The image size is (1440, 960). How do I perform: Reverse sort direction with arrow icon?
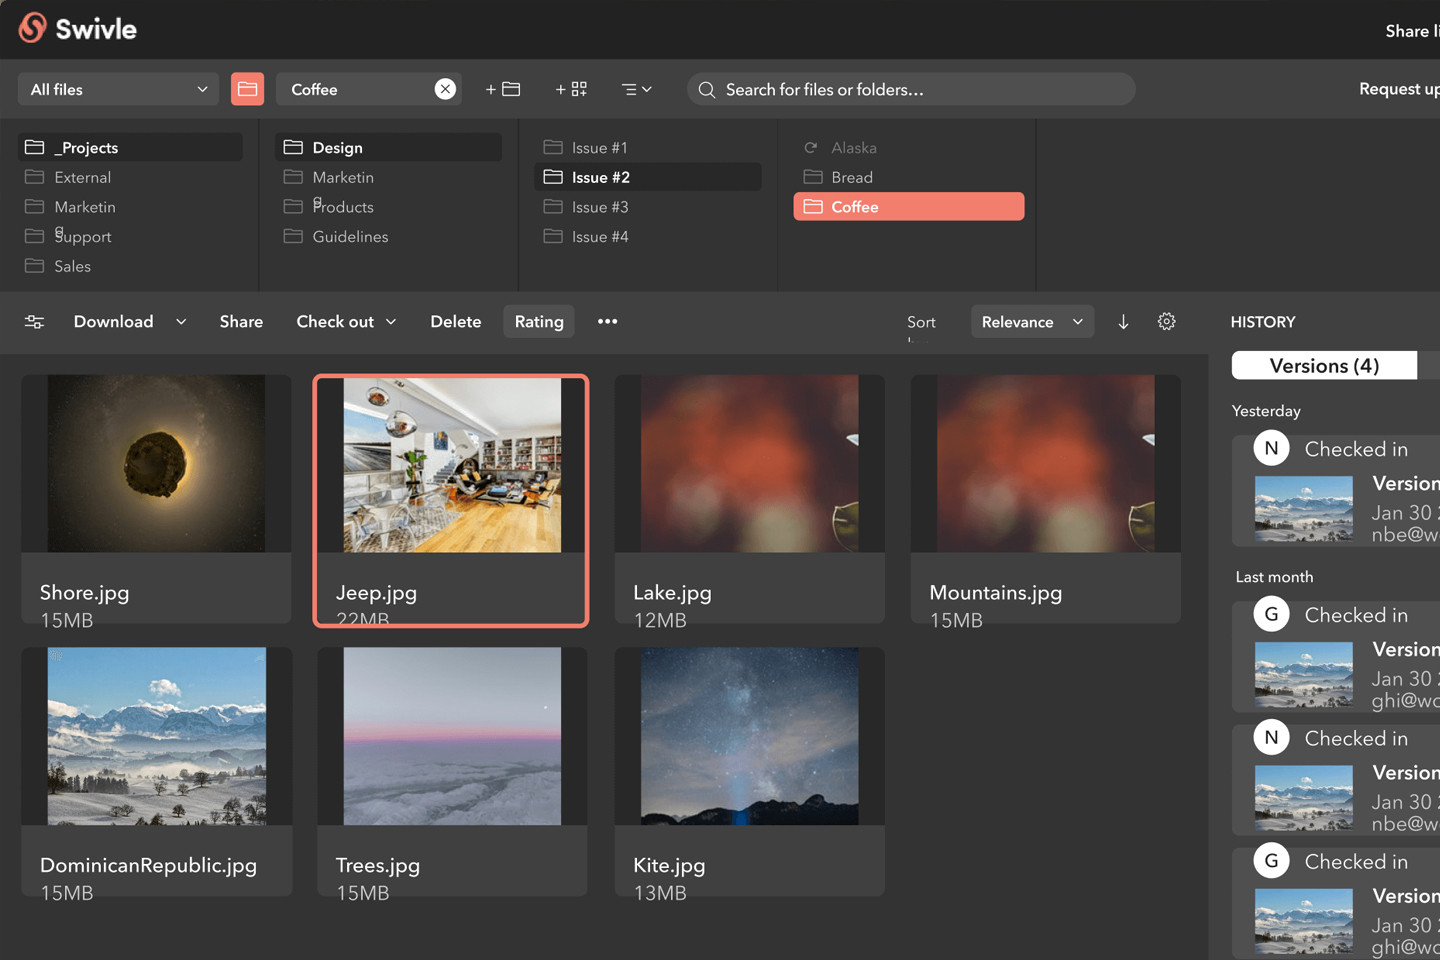(1123, 322)
